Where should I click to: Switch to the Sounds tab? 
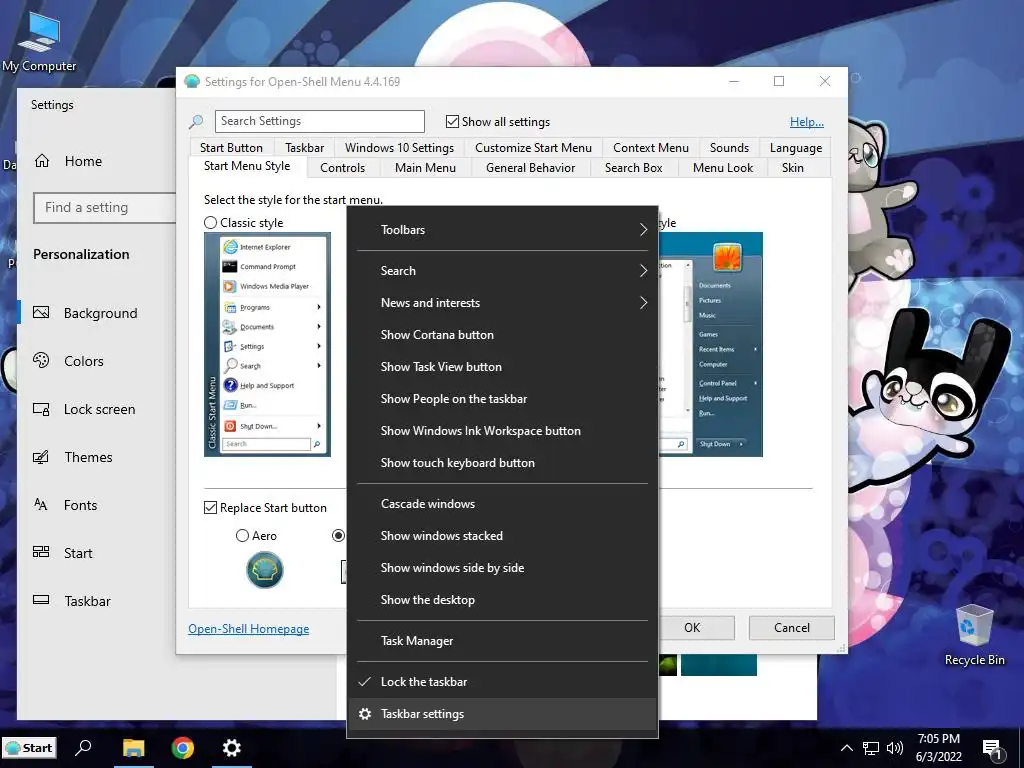click(729, 148)
